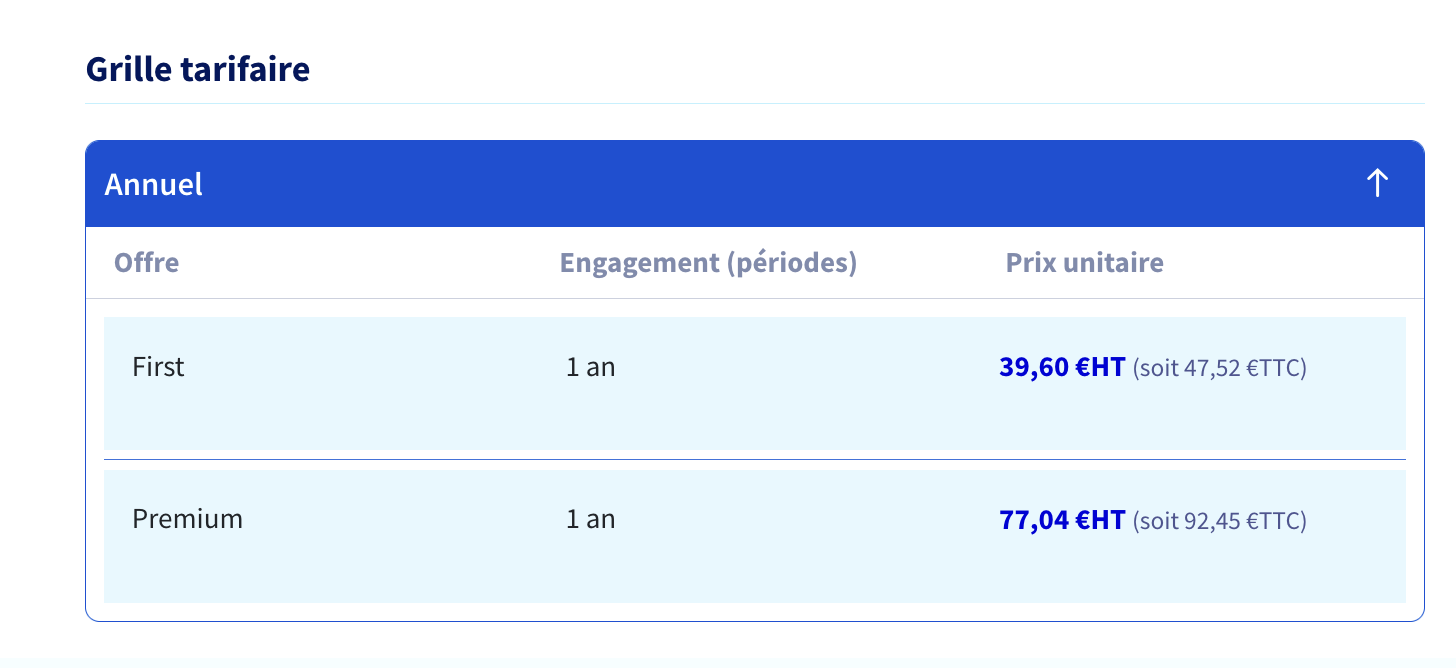The width and height of the screenshot is (1456, 668).
Task: Click the 1 an engagement for Premium
Action: (x=590, y=519)
